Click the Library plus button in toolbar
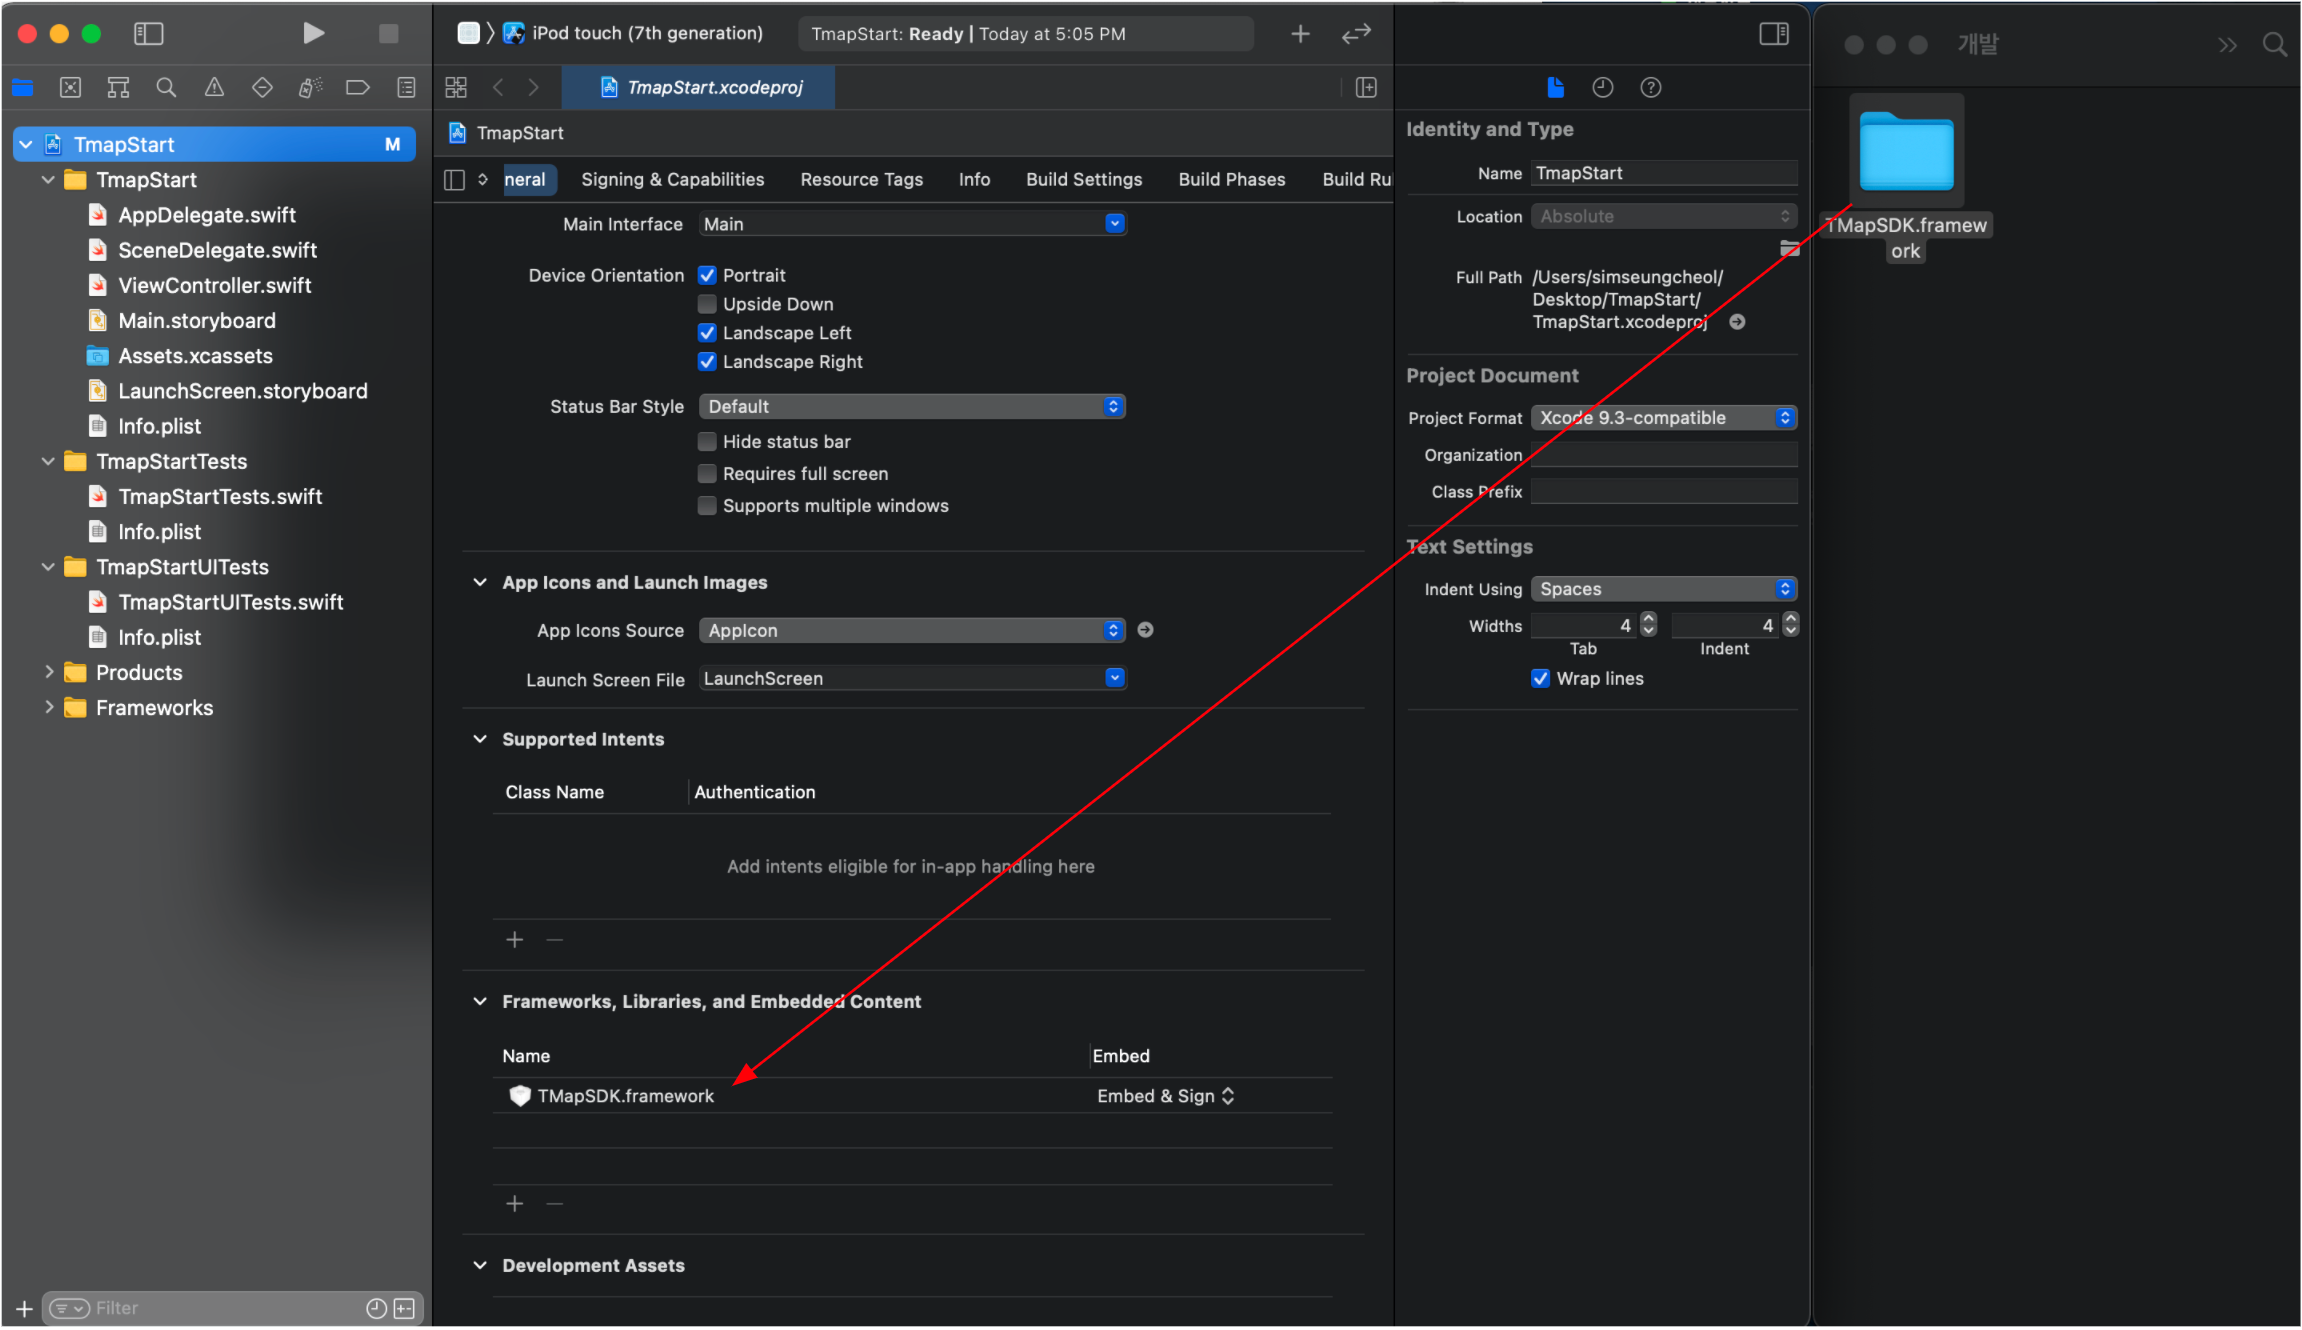The height and width of the screenshot is (1330, 2302). click(x=1299, y=34)
